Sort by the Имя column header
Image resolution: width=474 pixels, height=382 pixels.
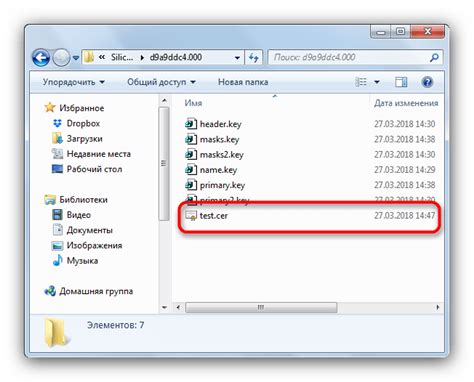[193, 103]
